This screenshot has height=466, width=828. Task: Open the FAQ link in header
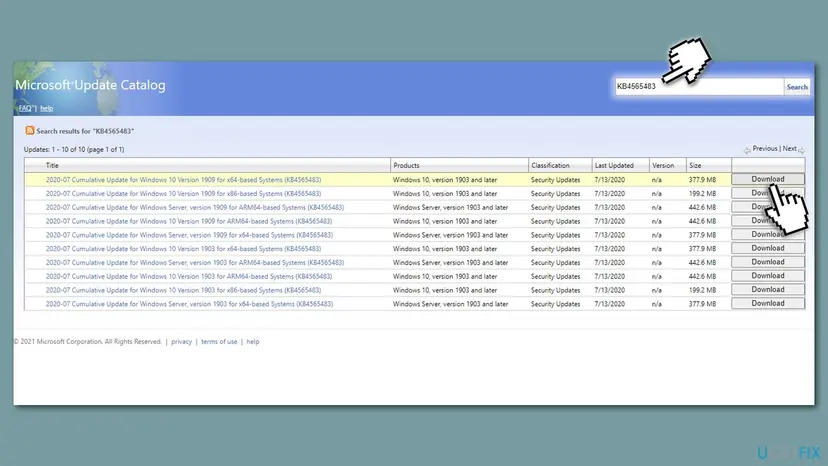click(25, 108)
